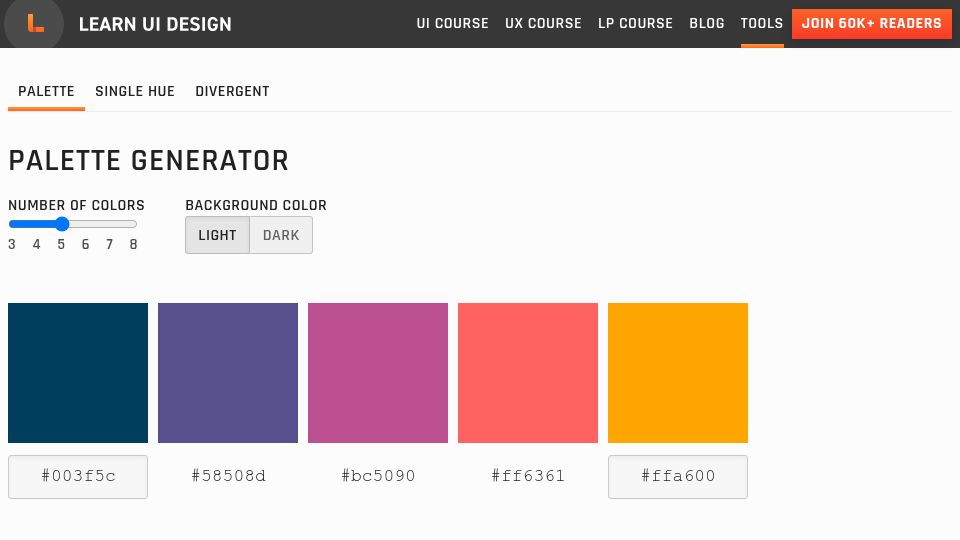Screen dimensions: 960x540
Task: Click the purple #58508d swatch
Action: (228, 373)
